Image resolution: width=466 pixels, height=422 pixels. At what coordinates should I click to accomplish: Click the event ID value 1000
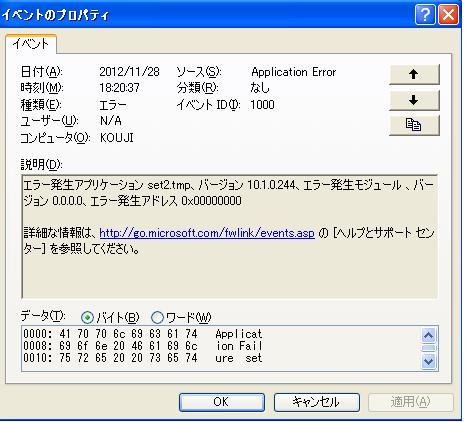262,105
